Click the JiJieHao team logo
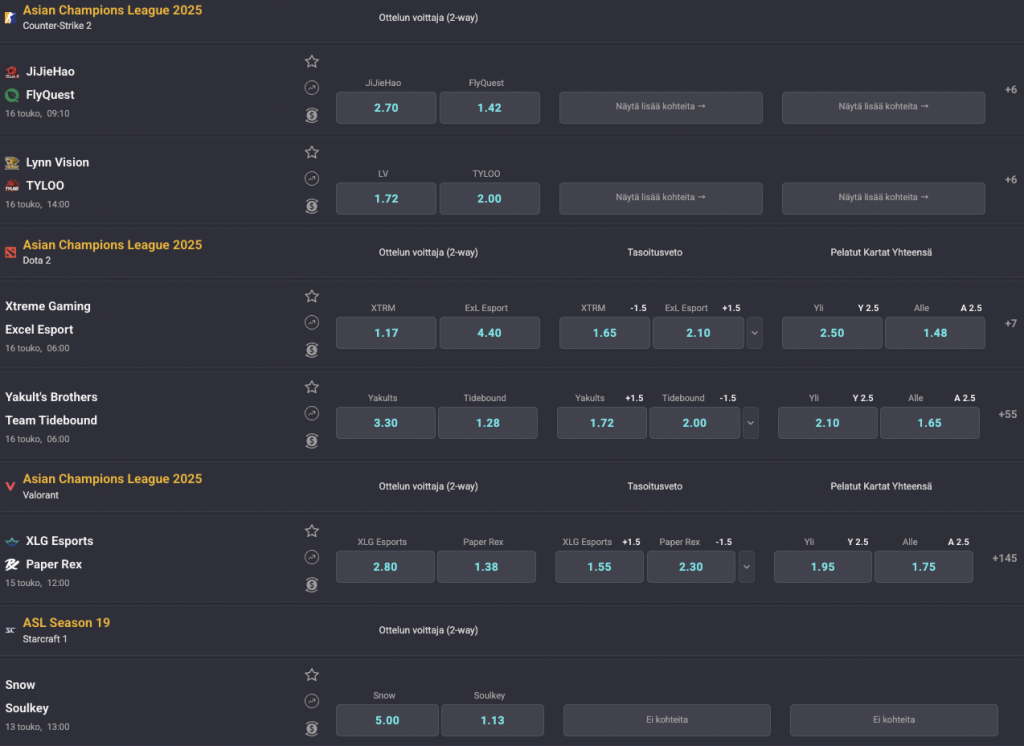 [x=12, y=72]
